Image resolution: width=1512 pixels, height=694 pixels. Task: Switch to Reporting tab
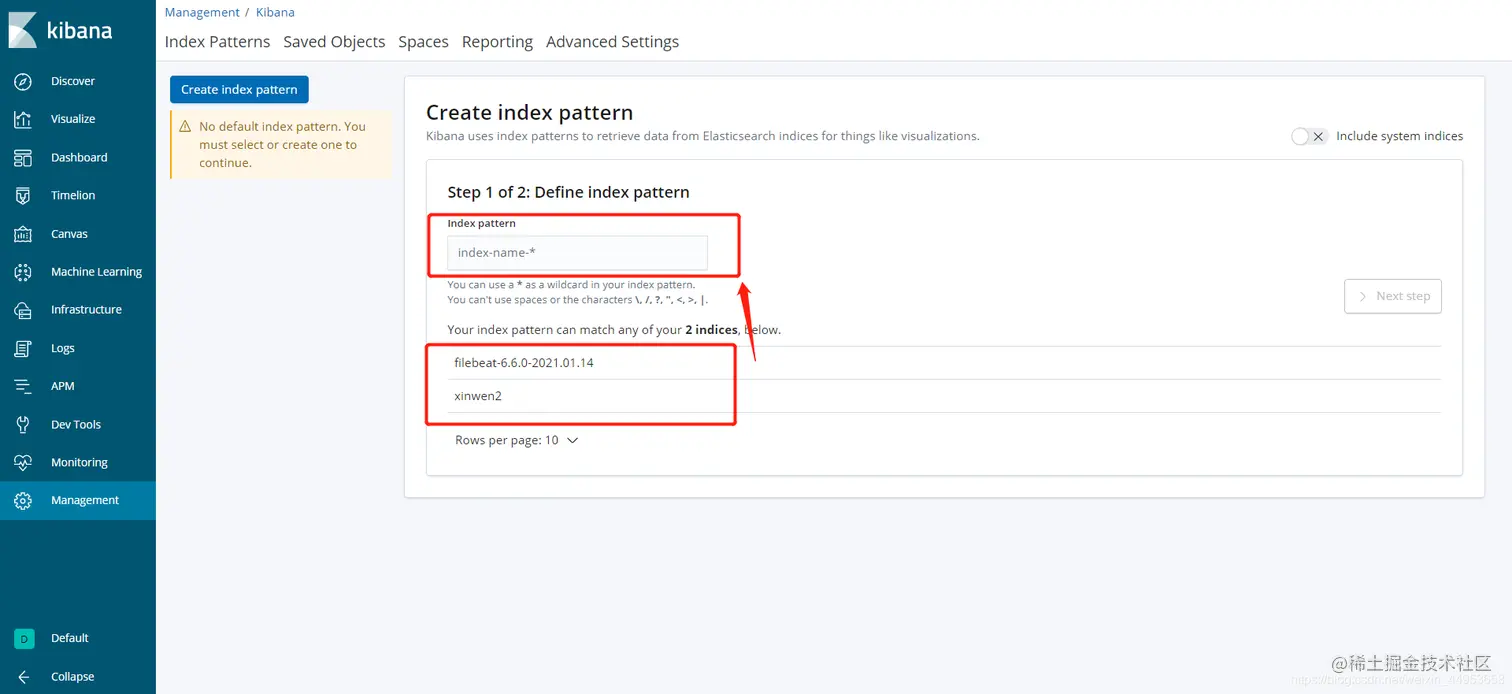tap(497, 42)
